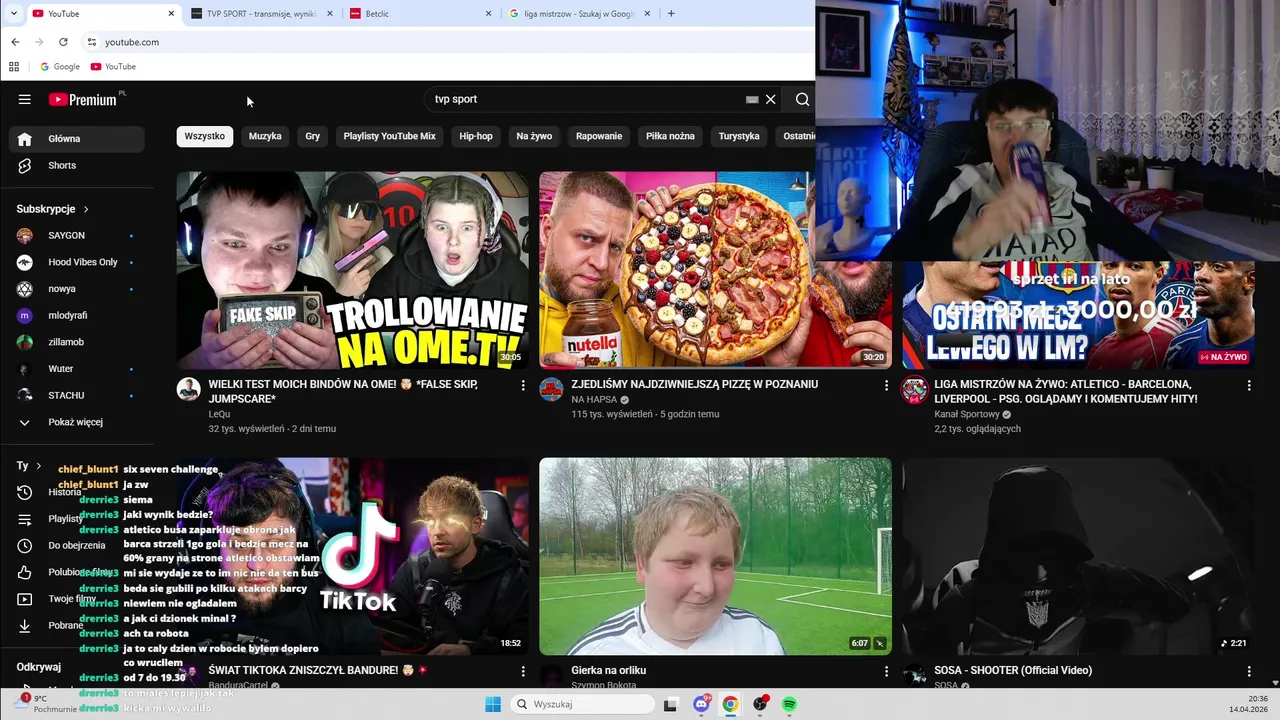Image resolution: width=1280 pixels, height=720 pixels.
Task: Click the magnifier search button
Action: click(x=802, y=99)
